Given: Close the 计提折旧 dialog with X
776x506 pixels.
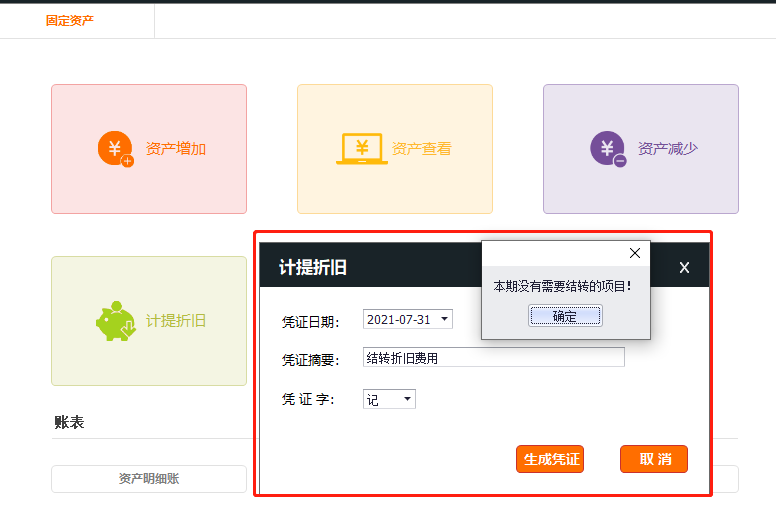Looking at the screenshot, I should click(684, 268).
